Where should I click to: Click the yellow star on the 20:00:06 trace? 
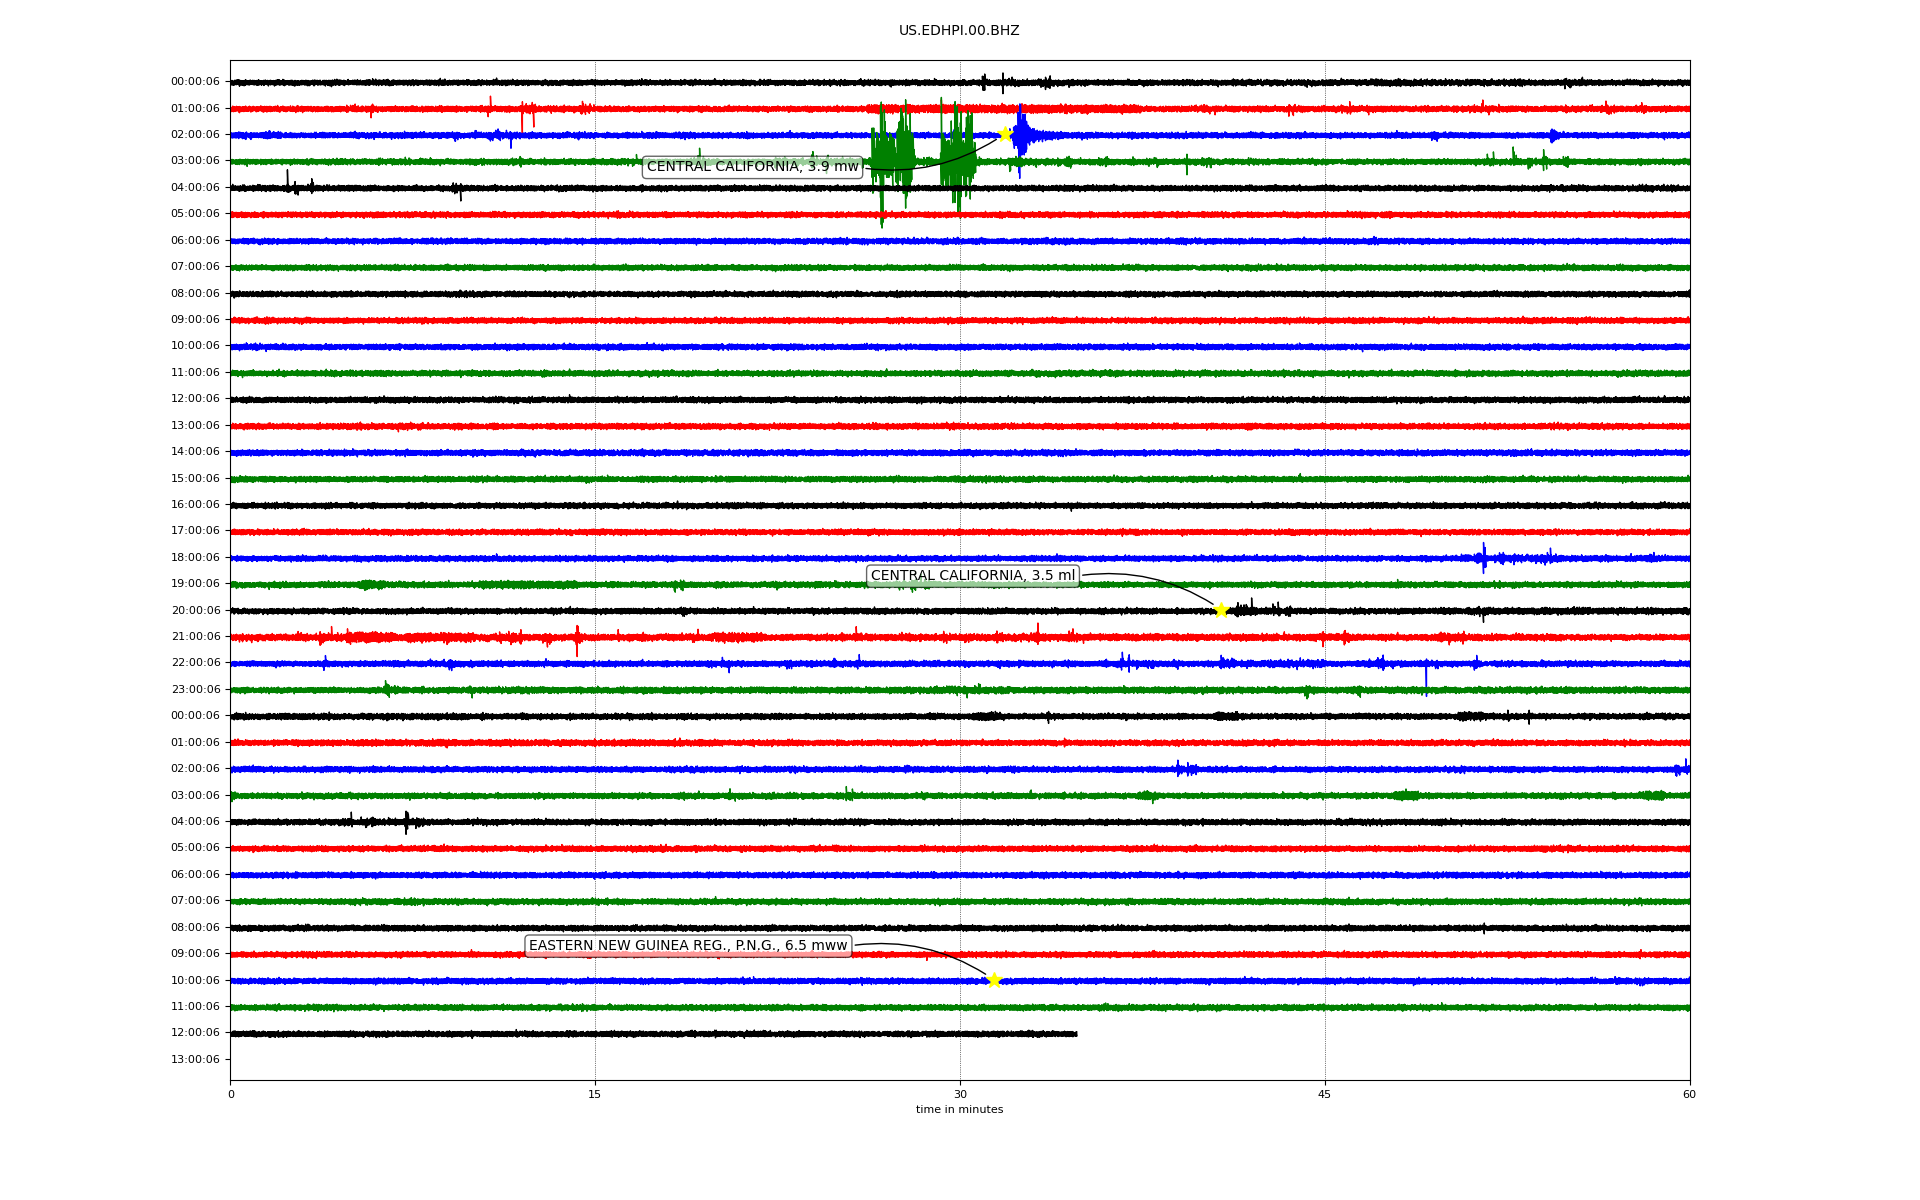coord(1221,610)
